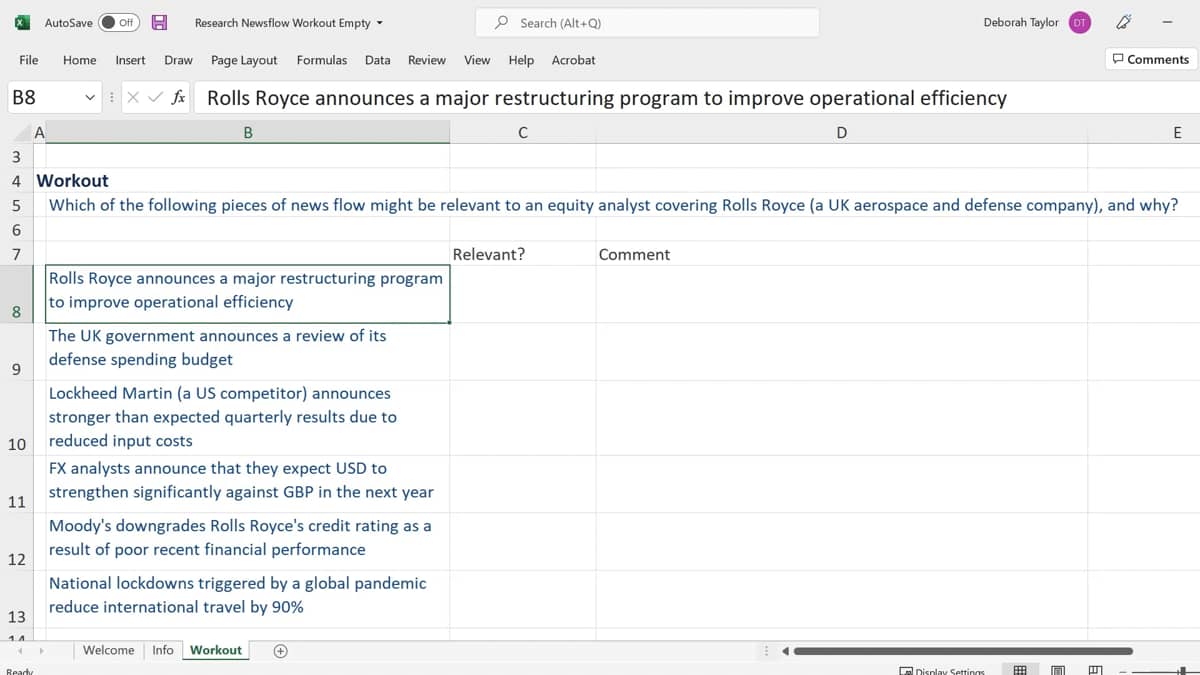Switch to Page Break Preview icon
The width and height of the screenshot is (1200, 675).
point(1094,670)
